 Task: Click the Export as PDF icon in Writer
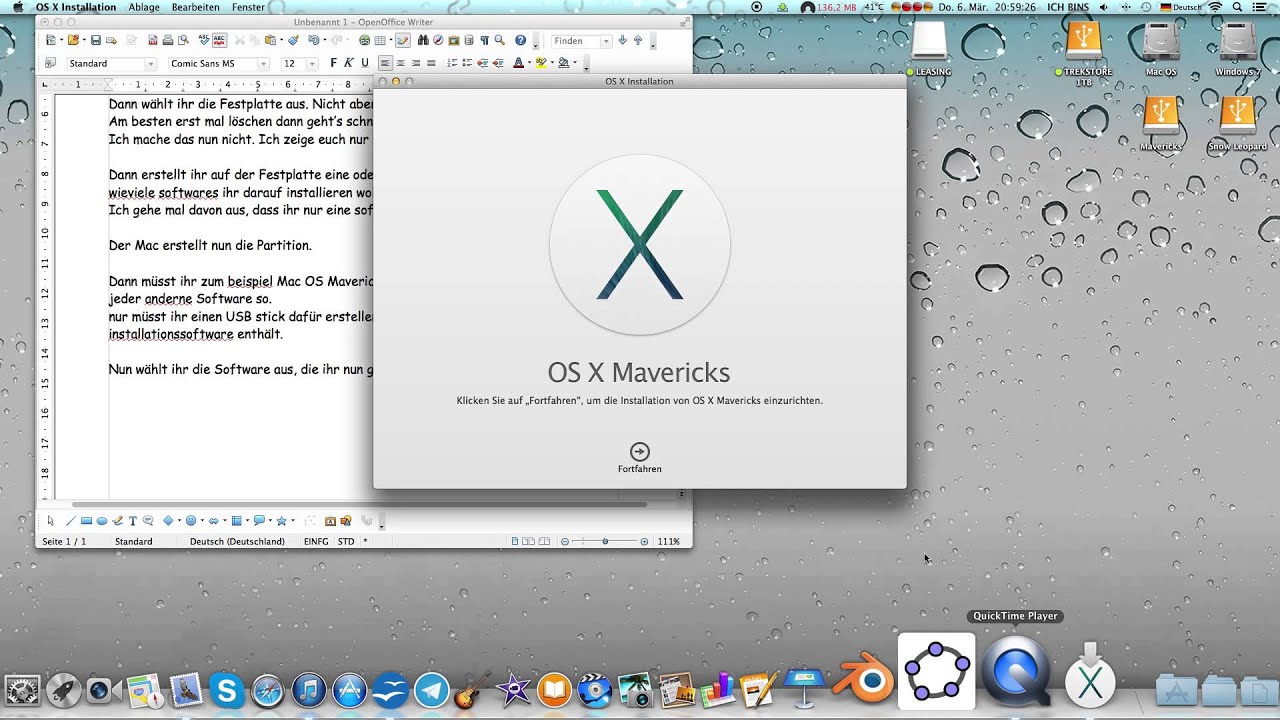click(153, 40)
